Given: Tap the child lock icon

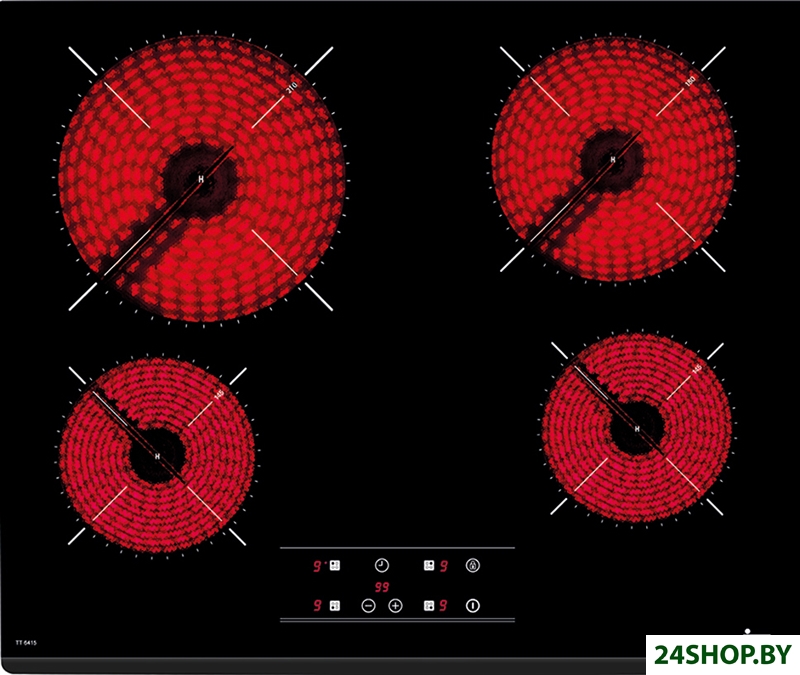Looking at the screenshot, I should (x=473, y=565).
